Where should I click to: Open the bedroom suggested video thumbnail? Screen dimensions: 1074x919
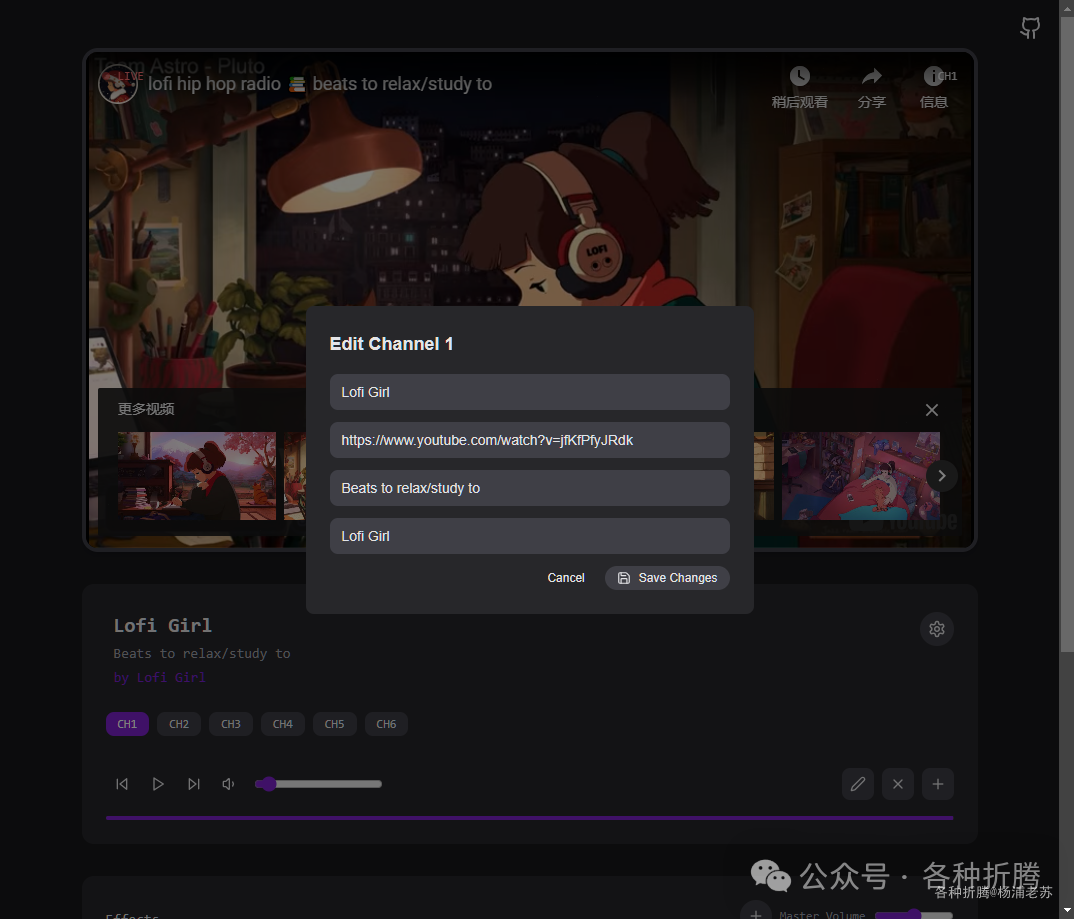860,475
